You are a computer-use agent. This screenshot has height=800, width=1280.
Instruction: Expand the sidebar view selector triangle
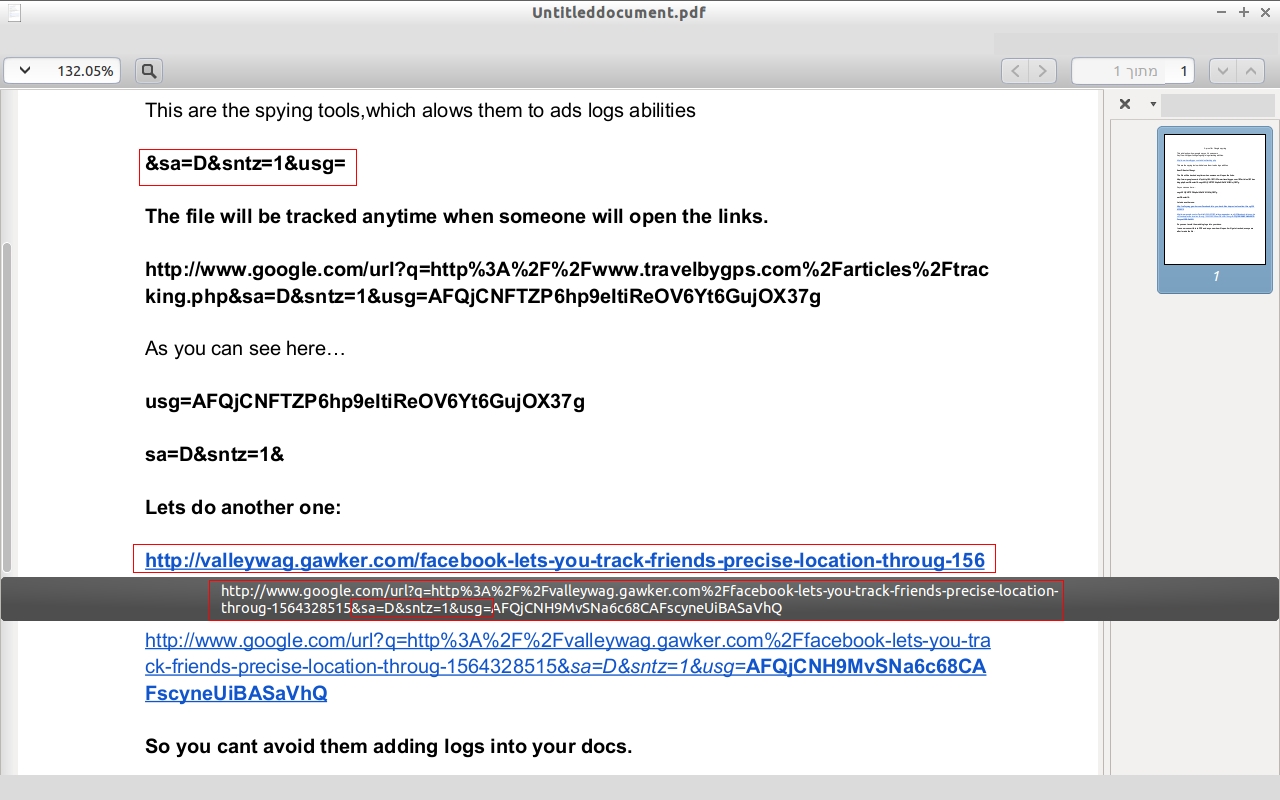click(1153, 104)
